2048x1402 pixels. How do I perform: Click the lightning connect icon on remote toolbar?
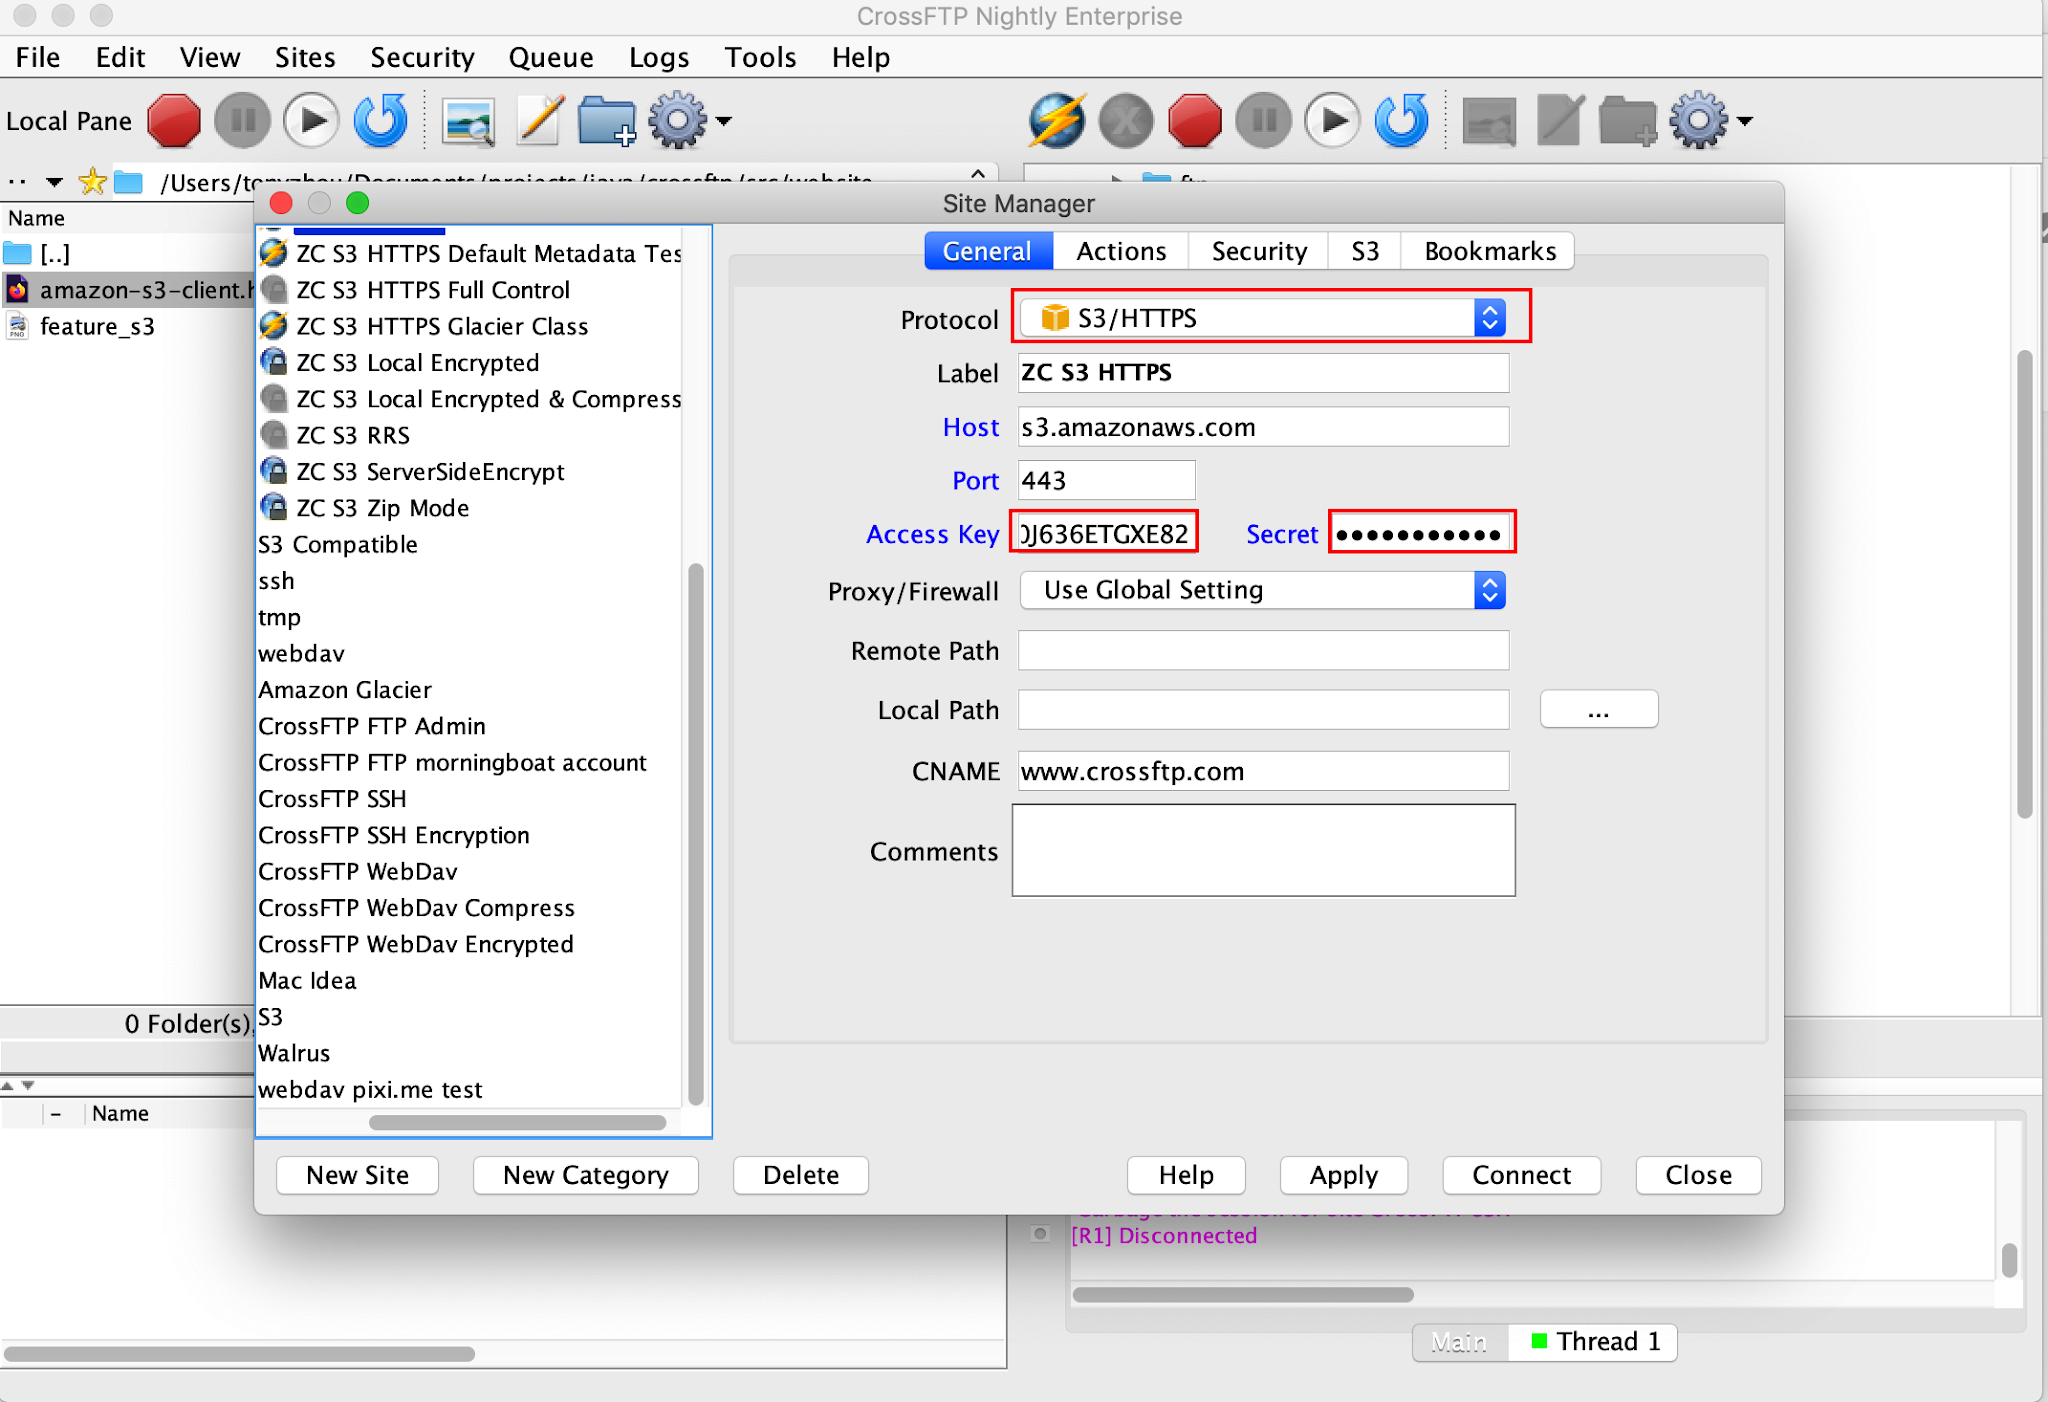tap(1057, 120)
